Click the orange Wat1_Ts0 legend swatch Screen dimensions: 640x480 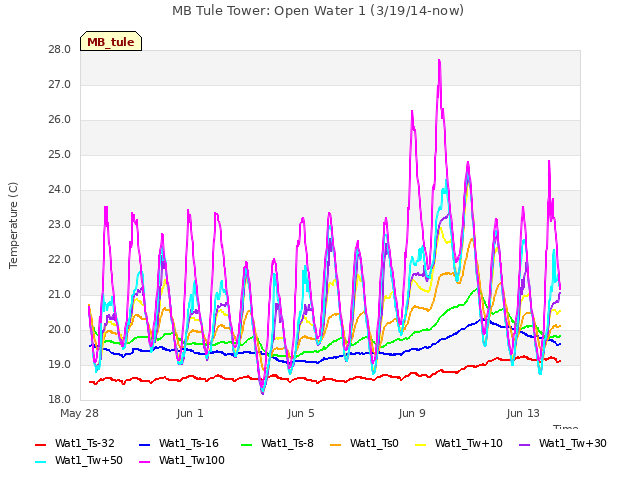click(x=335, y=444)
